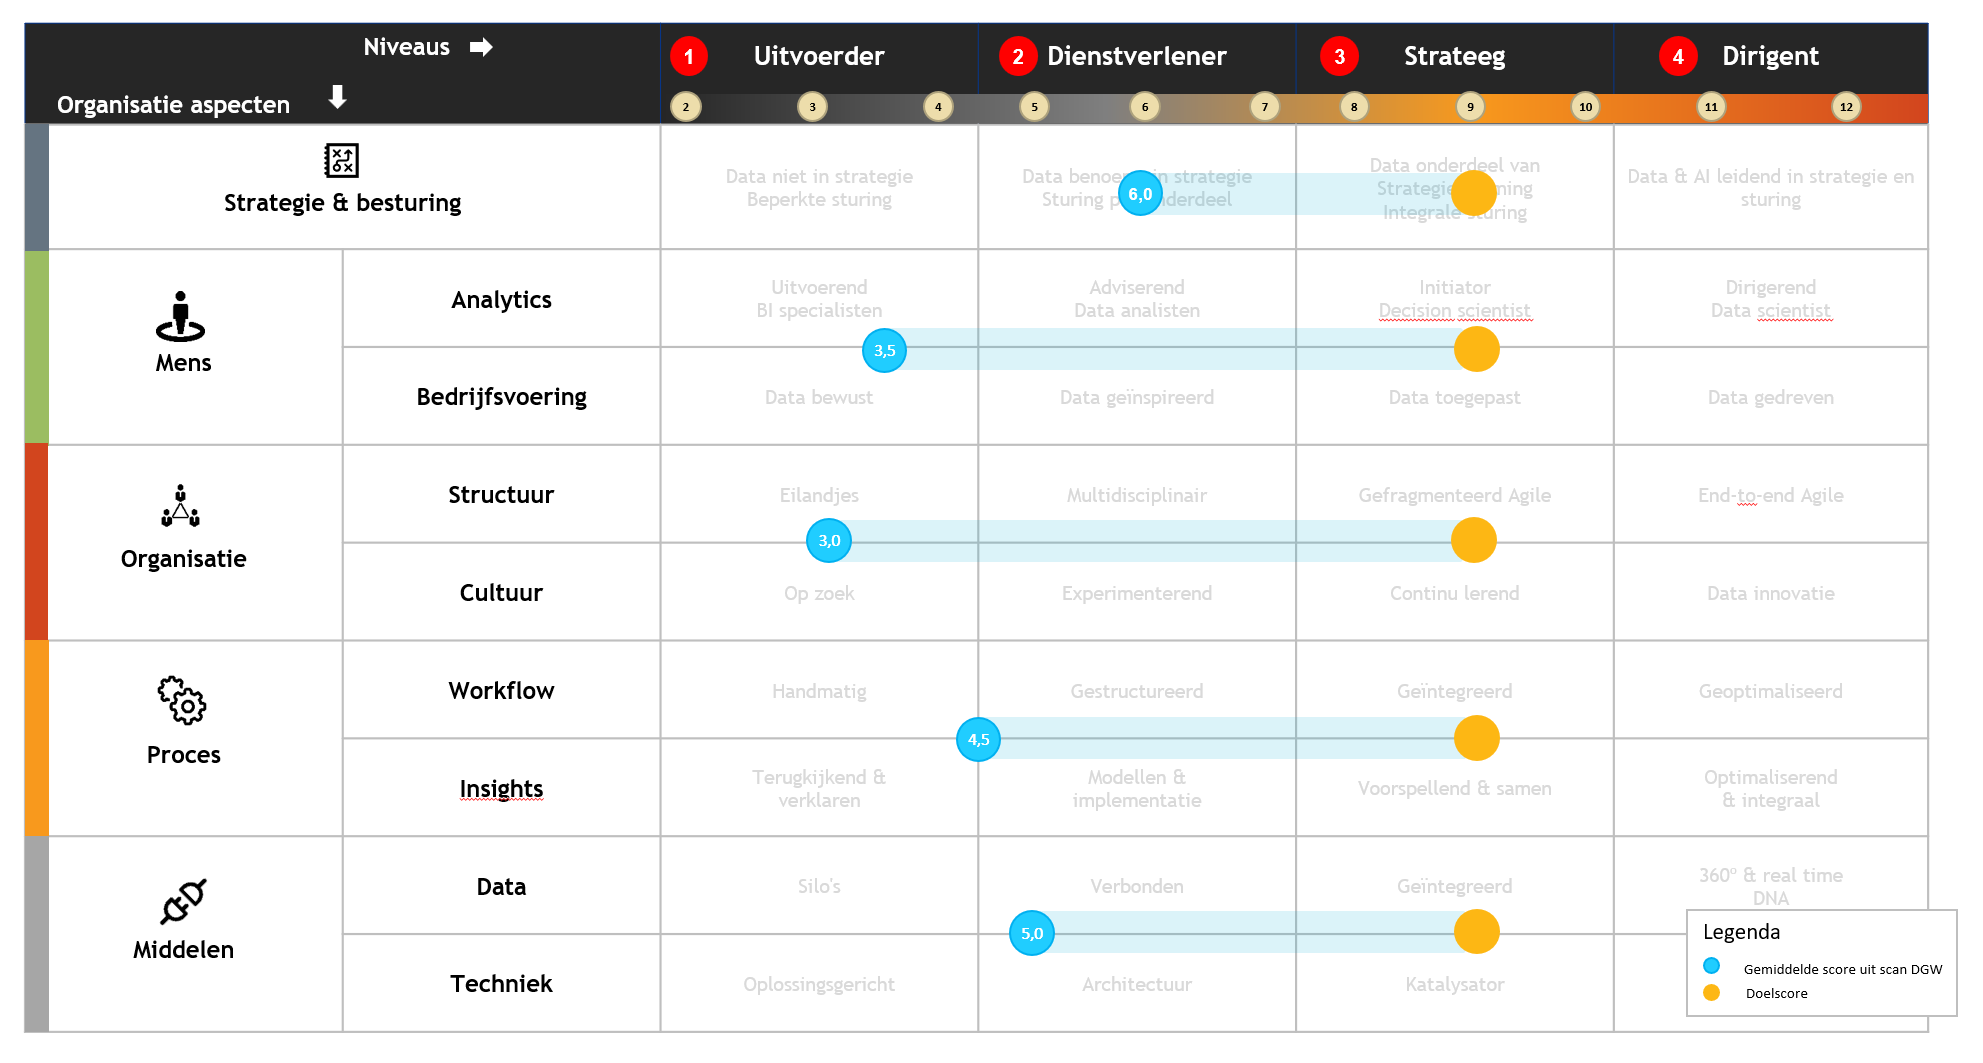Image resolution: width=1983 pixels, height=1063 pixels.
Task: Select the blue 3,5 score marker
Action: pyautogui.click(x=884, y=351)
